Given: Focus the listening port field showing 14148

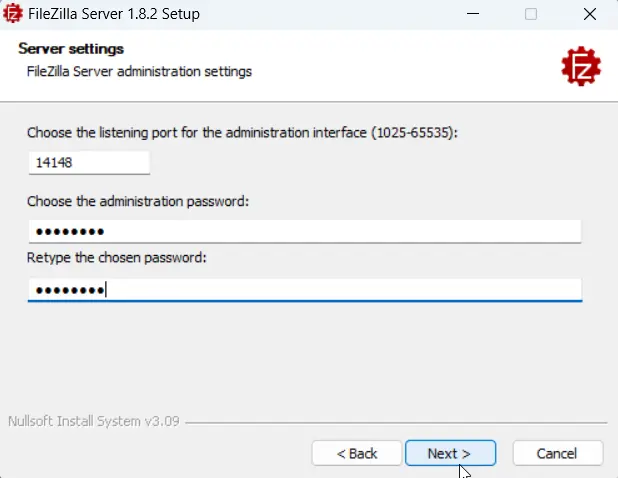Looking at the screenshot, I should [89, 162].
